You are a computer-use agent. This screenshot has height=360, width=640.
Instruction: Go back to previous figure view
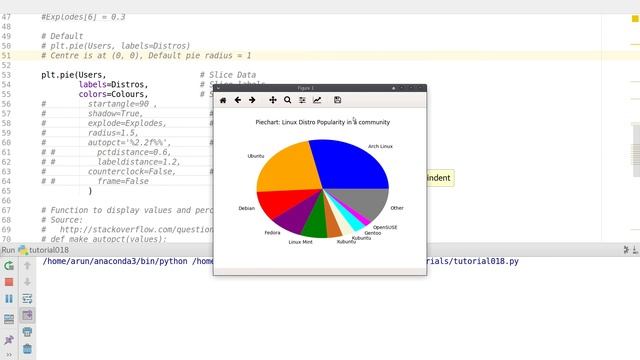coord(238,100)
